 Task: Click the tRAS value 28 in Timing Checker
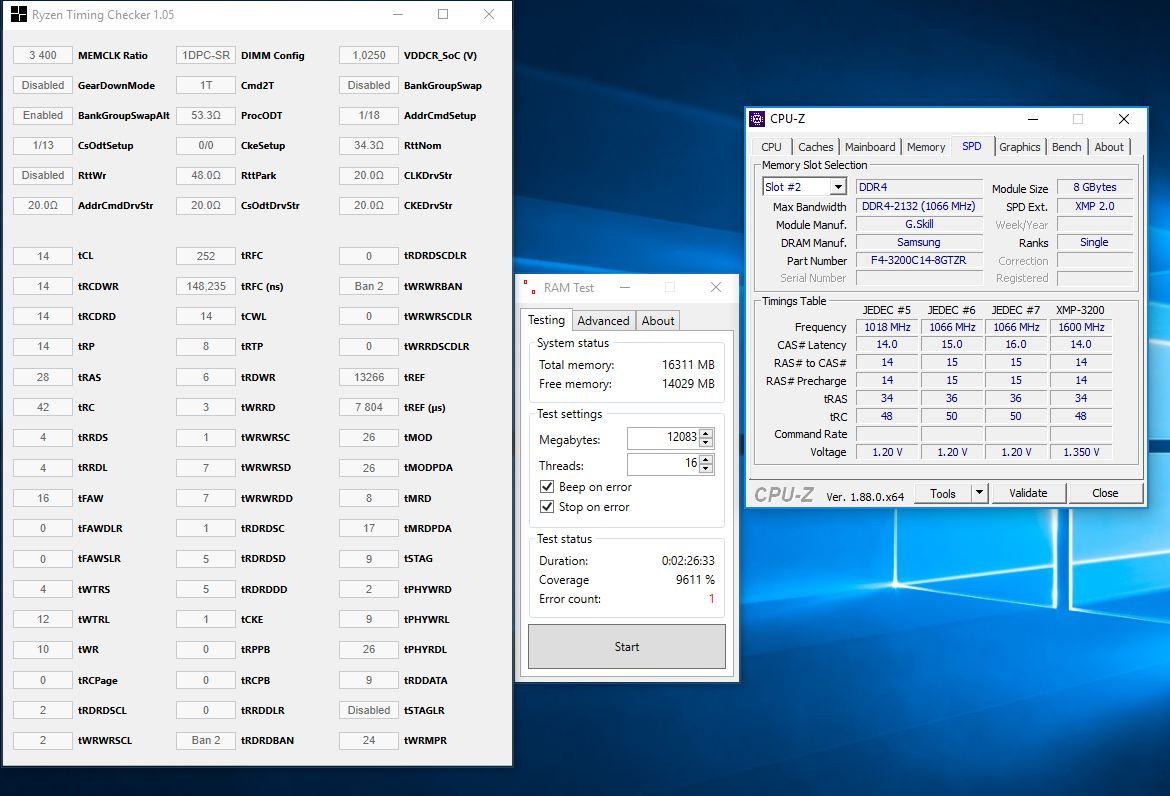[43, 377]
